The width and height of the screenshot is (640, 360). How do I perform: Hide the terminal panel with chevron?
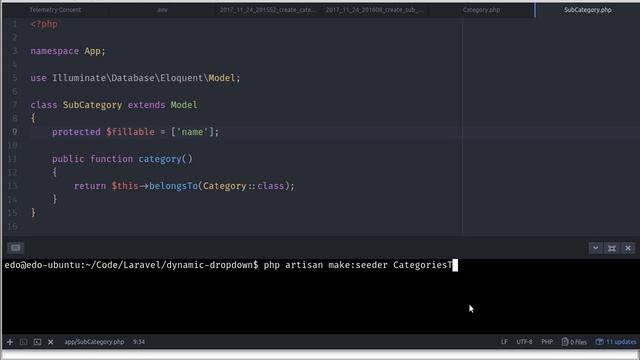(596, 248)
